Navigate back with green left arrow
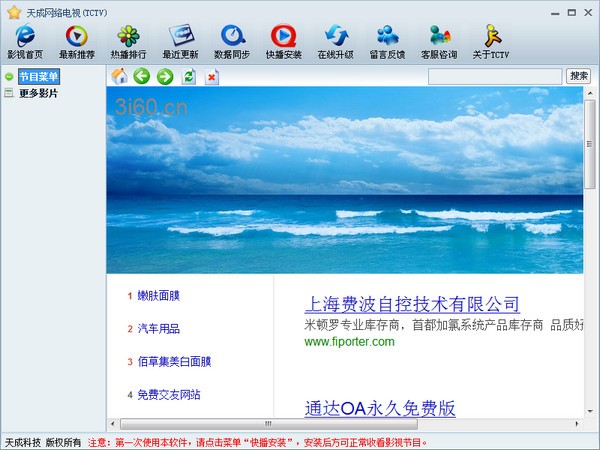 click(x=142, y=77)
